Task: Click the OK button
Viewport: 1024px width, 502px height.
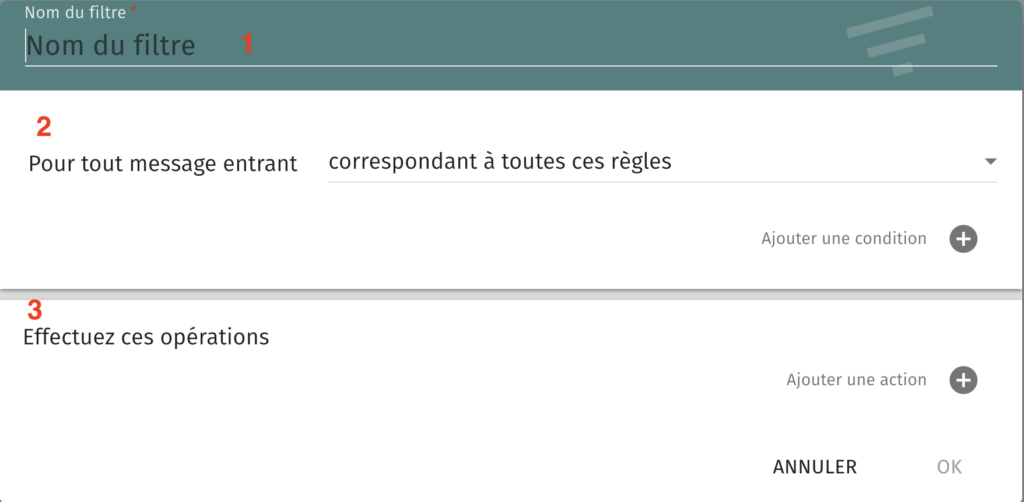Action: click(x=949, y=467)
